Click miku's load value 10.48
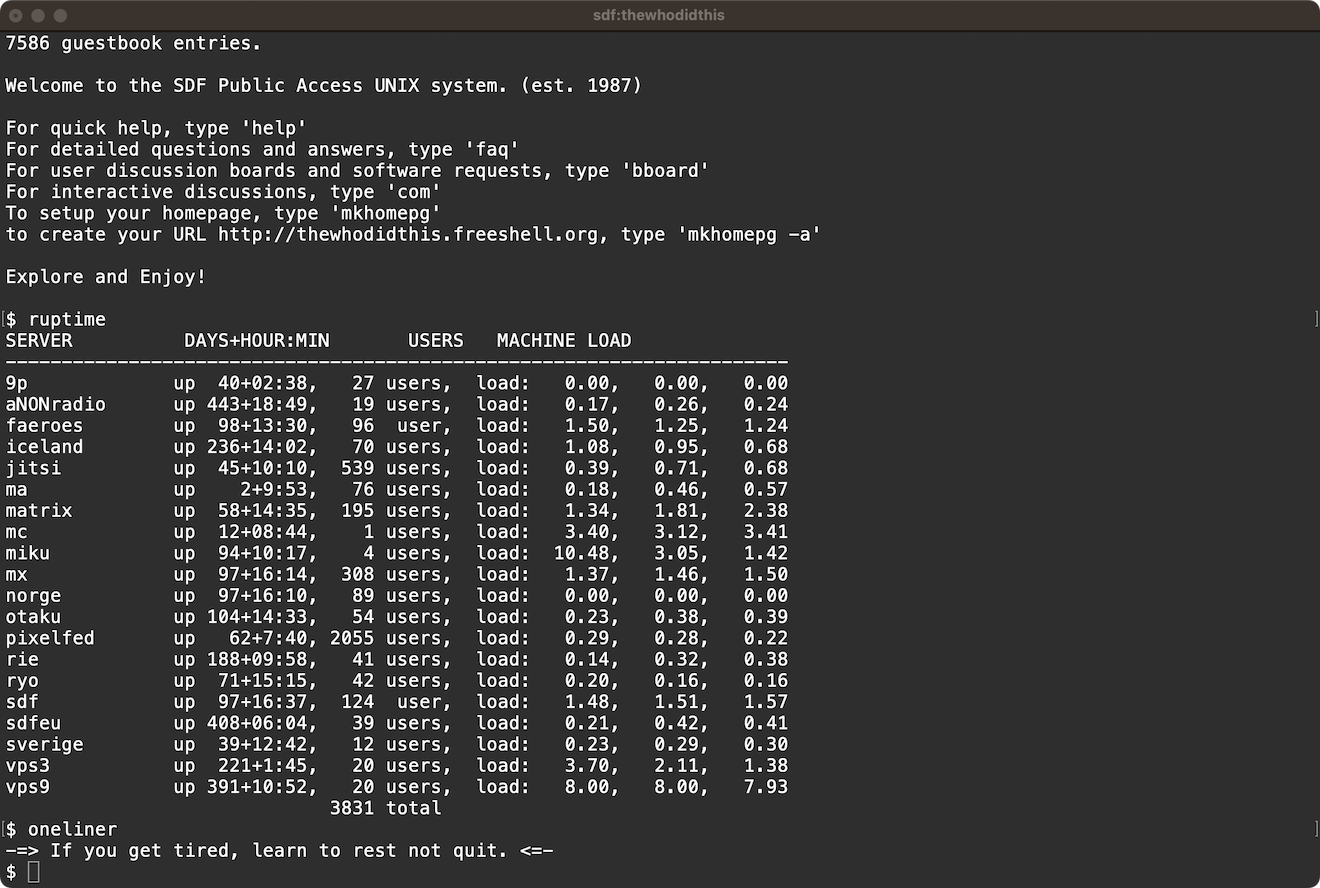The image size is (1320, 888). (x=582, y=553)
